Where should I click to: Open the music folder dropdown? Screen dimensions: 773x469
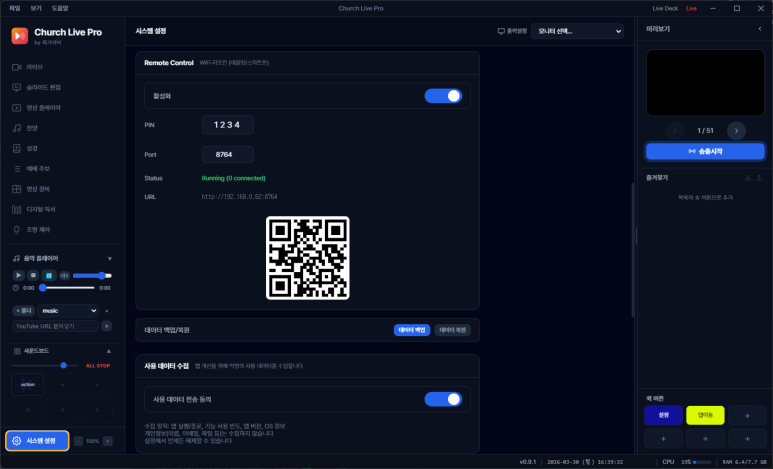[x=68, y=311]
